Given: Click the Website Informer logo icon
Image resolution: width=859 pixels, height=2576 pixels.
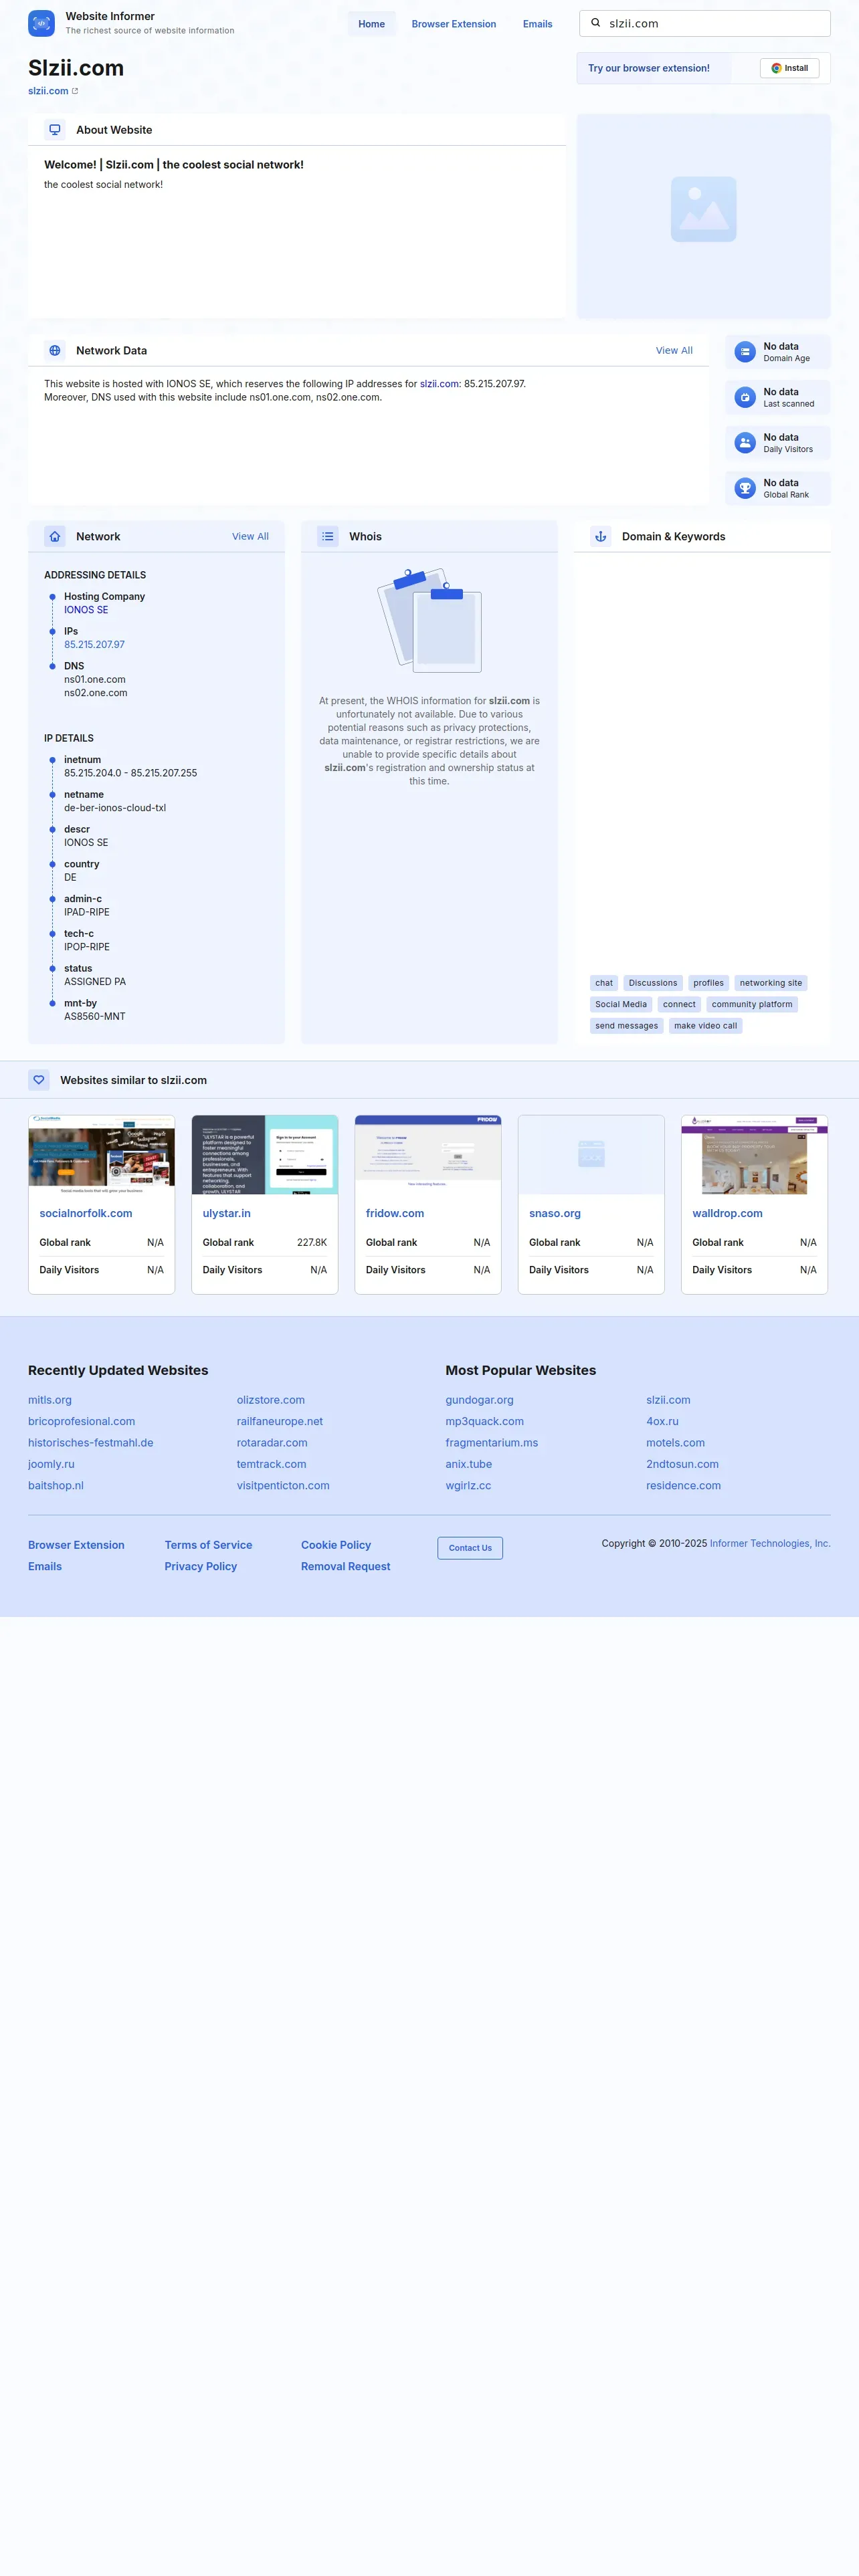Looking at the screenshot, I should (41, 23).
